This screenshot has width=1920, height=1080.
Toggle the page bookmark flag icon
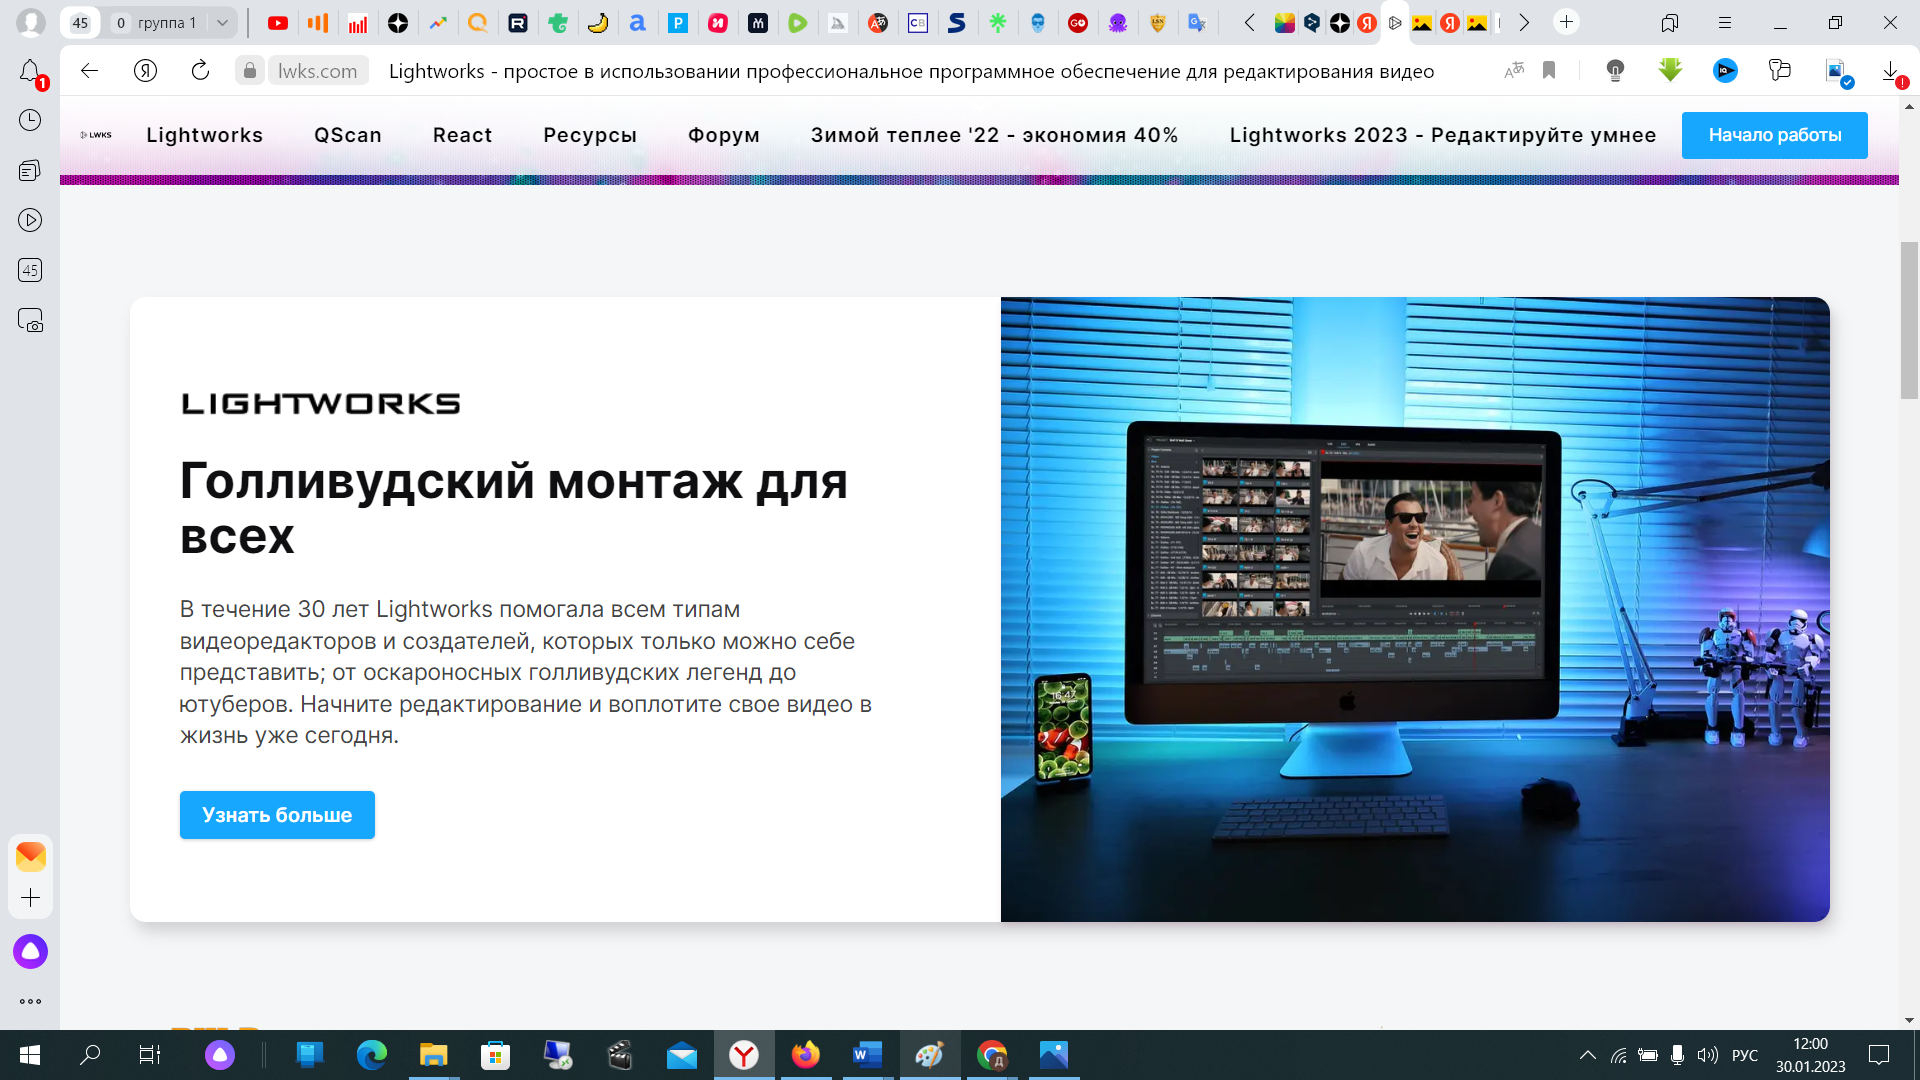[1550, 70]
